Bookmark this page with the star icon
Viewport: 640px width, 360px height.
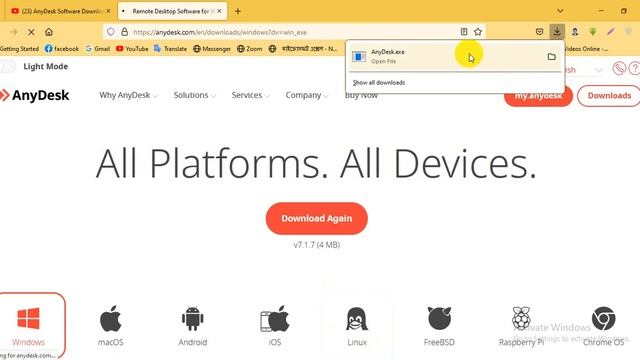[x=478, y=32]
